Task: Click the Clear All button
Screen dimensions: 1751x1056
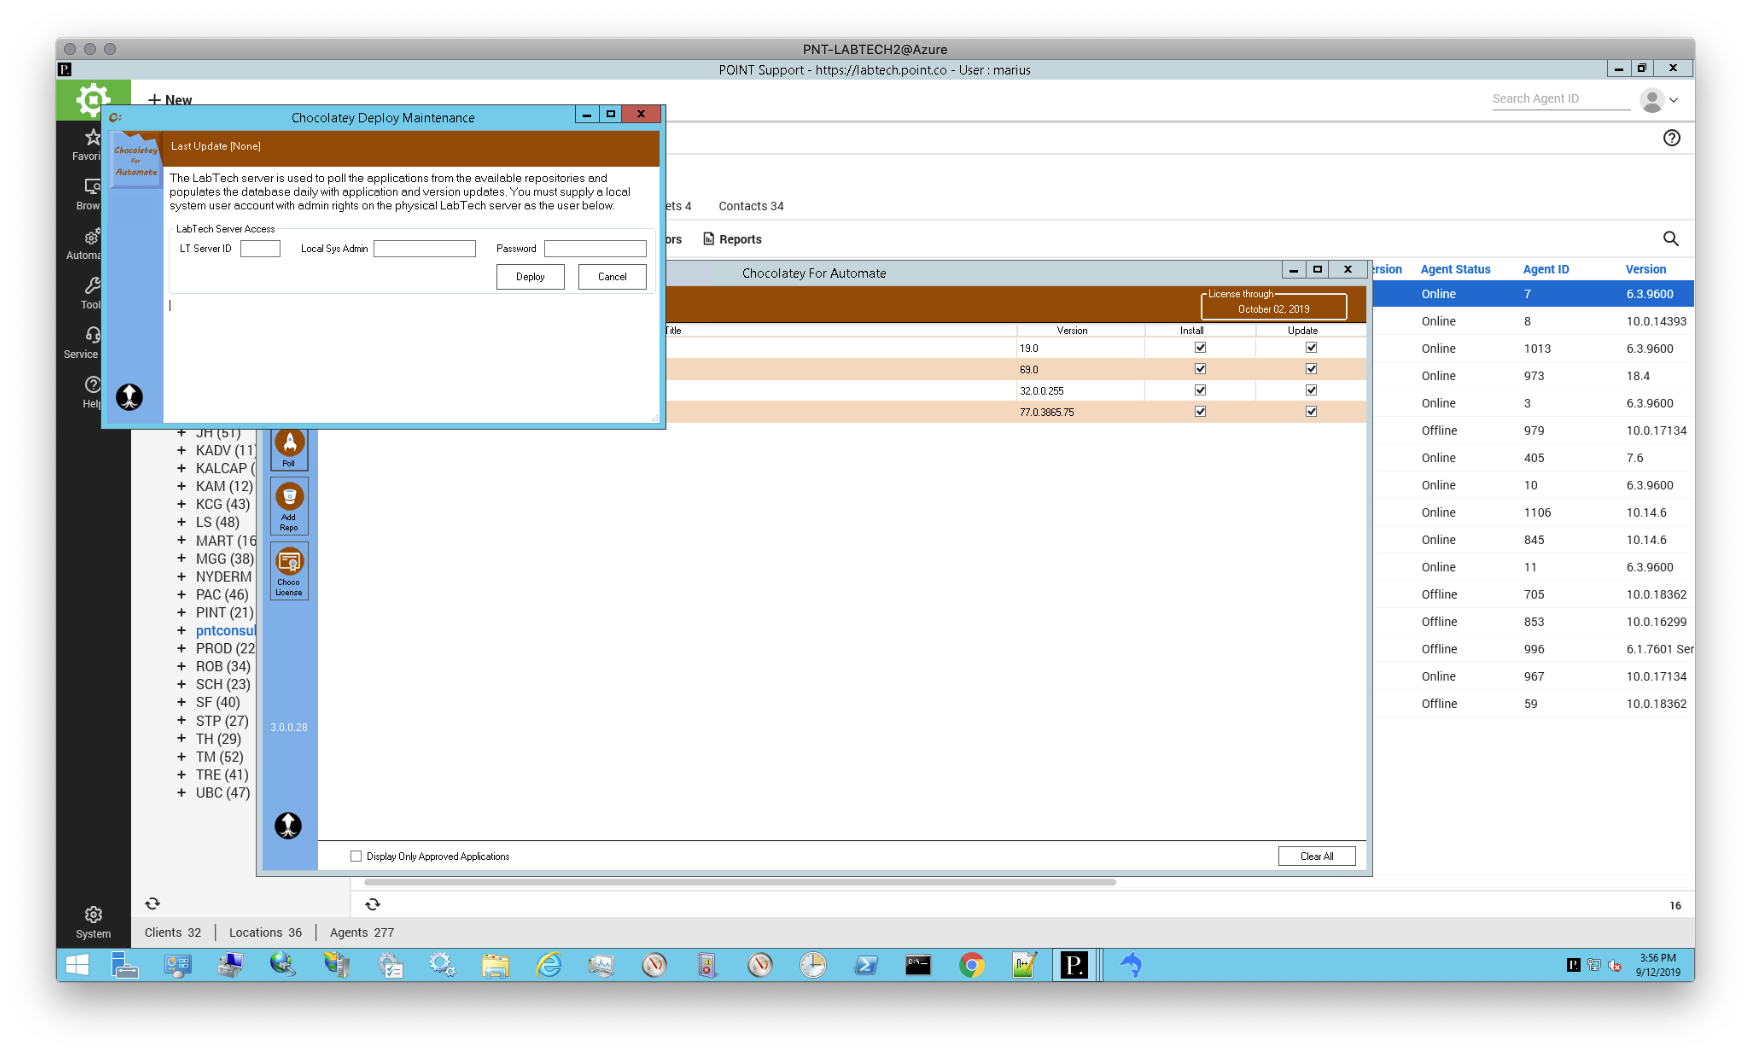Action: (x=1316, y=856)
